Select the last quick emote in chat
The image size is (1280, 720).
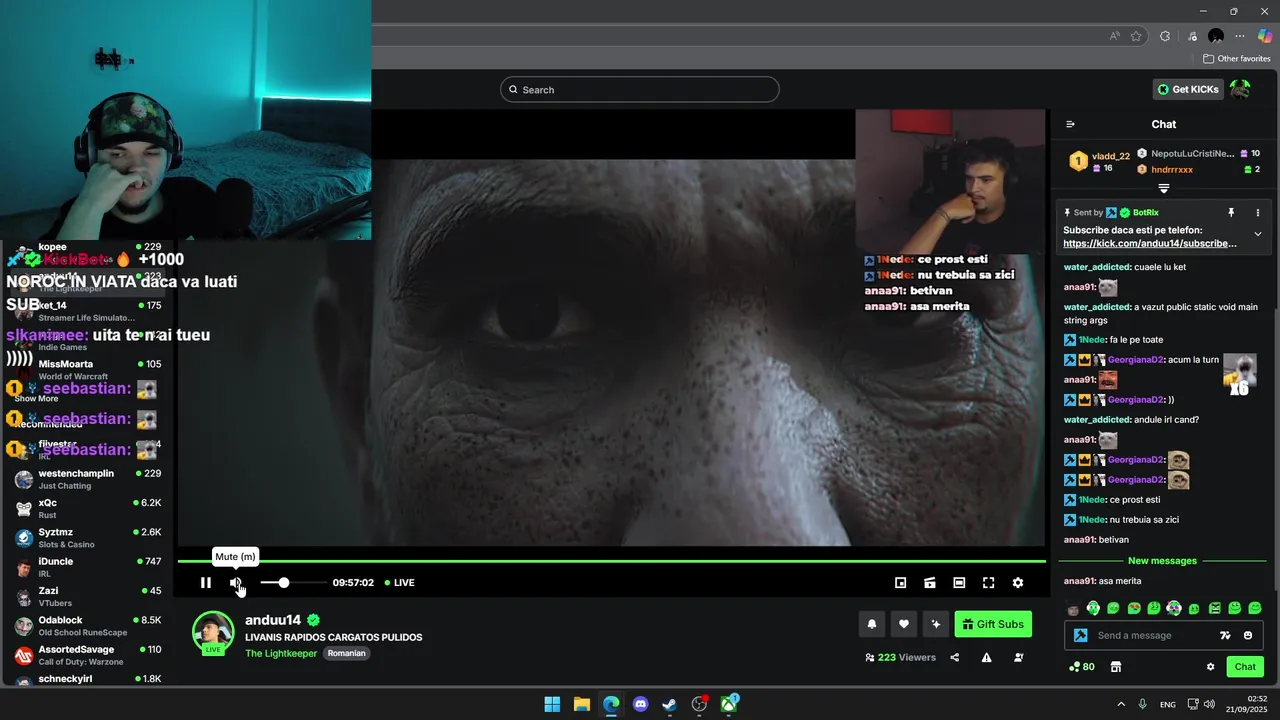(1255, 608)
